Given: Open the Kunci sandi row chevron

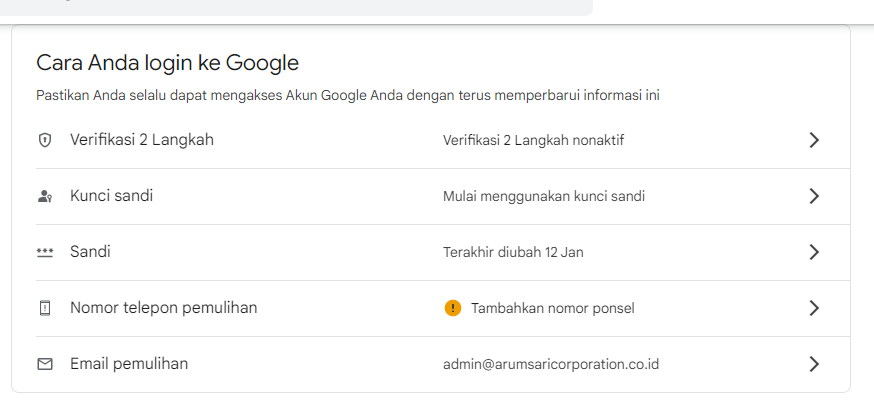Looking at the screenshot, I should pyautogui.click(x=814, y=196).
